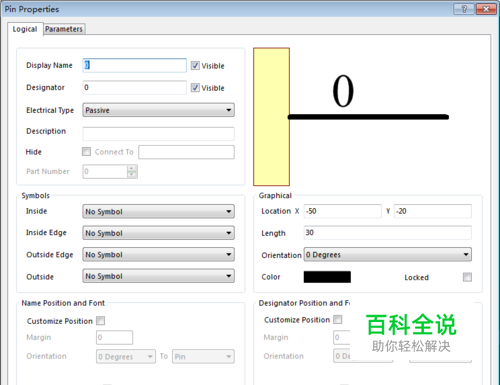Open the Electrical Type dropdown
Image resolution: width=500 pixels, height=385 pixels.
click(x=159, y=110)
